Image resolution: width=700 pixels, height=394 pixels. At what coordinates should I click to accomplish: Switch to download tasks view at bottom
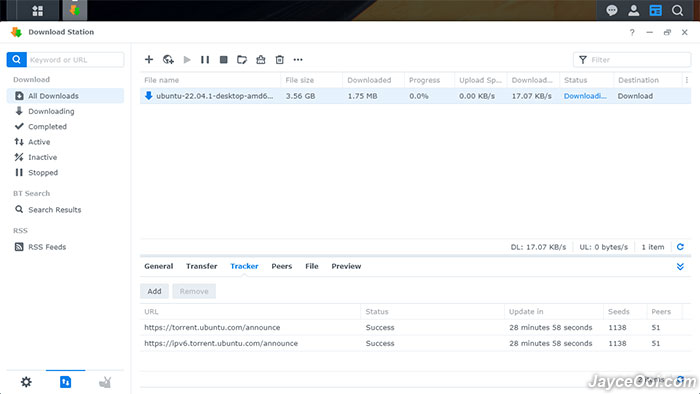65,382
